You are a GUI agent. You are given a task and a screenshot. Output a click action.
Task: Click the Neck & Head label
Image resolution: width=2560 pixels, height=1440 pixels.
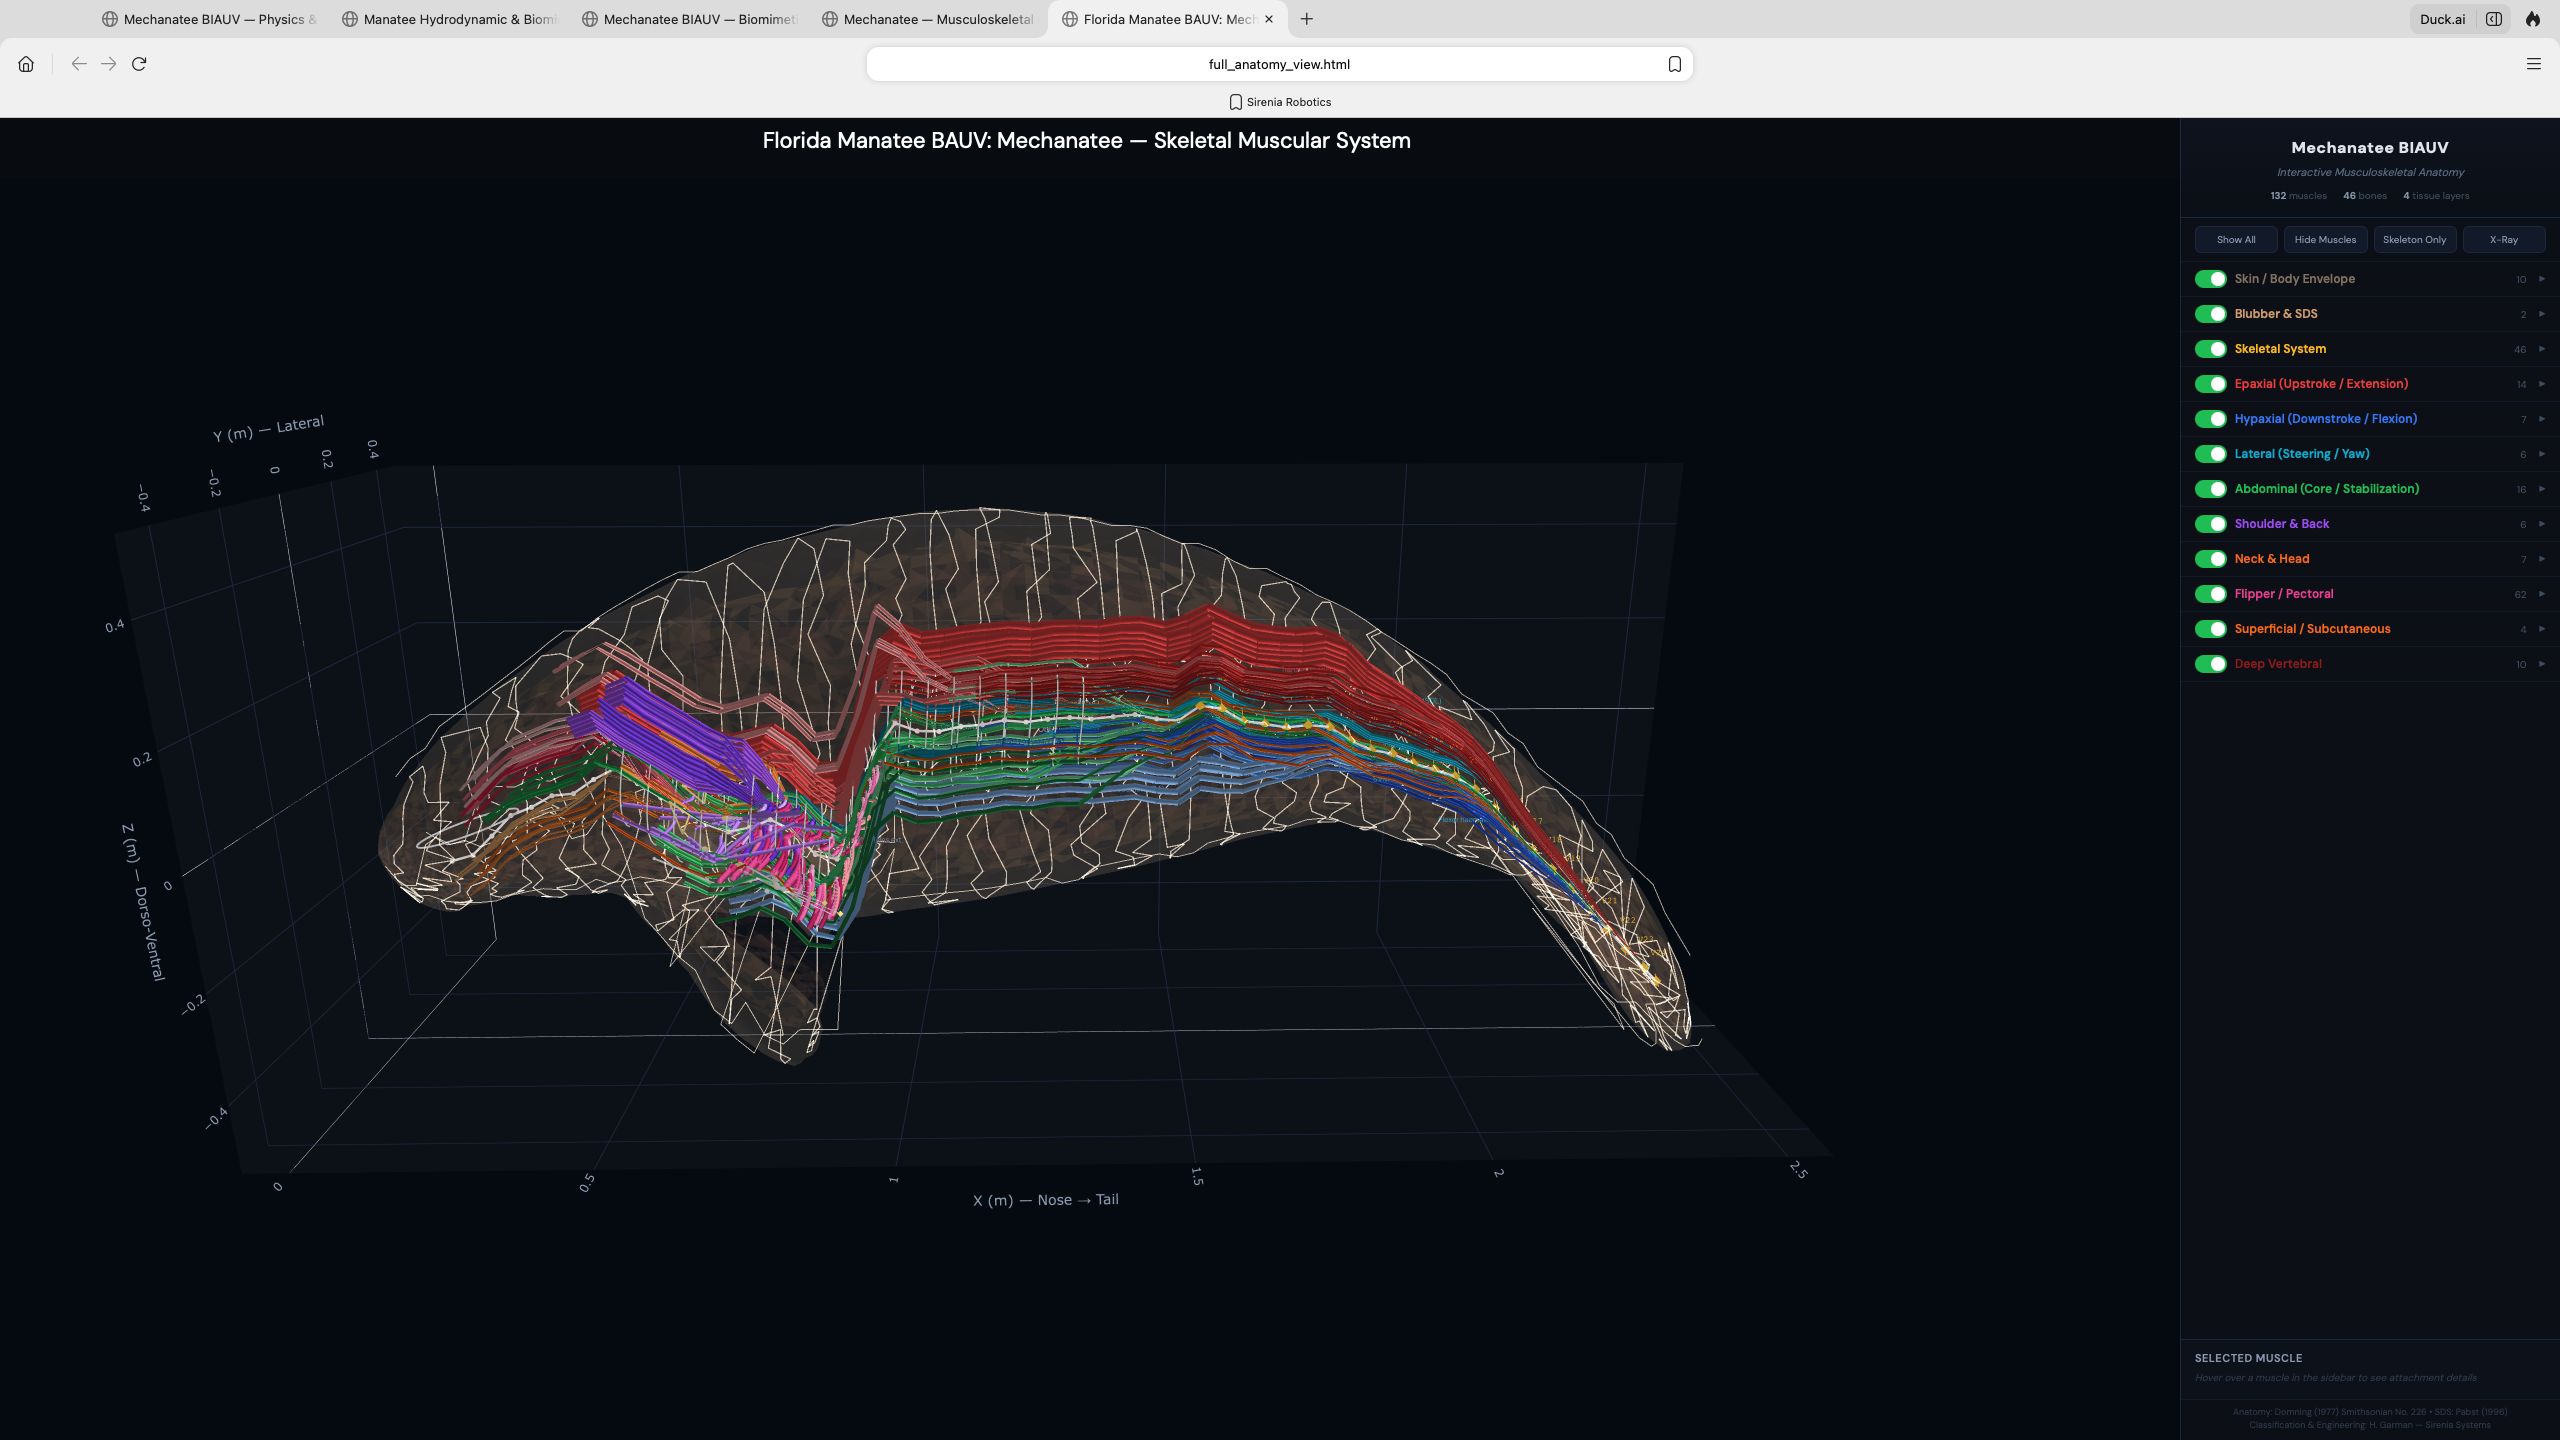click(x=2272, y=559)
